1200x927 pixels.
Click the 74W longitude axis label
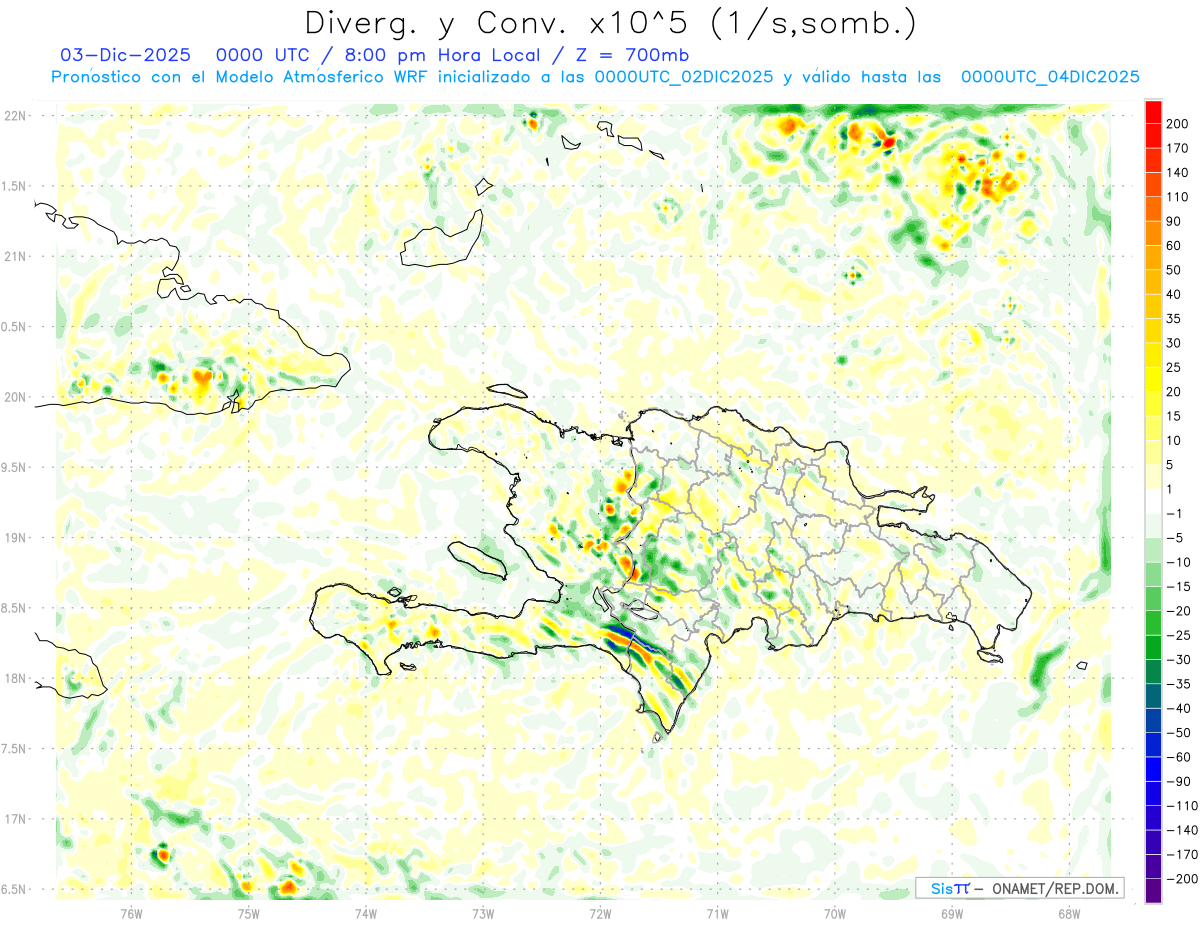click(366, 913)
